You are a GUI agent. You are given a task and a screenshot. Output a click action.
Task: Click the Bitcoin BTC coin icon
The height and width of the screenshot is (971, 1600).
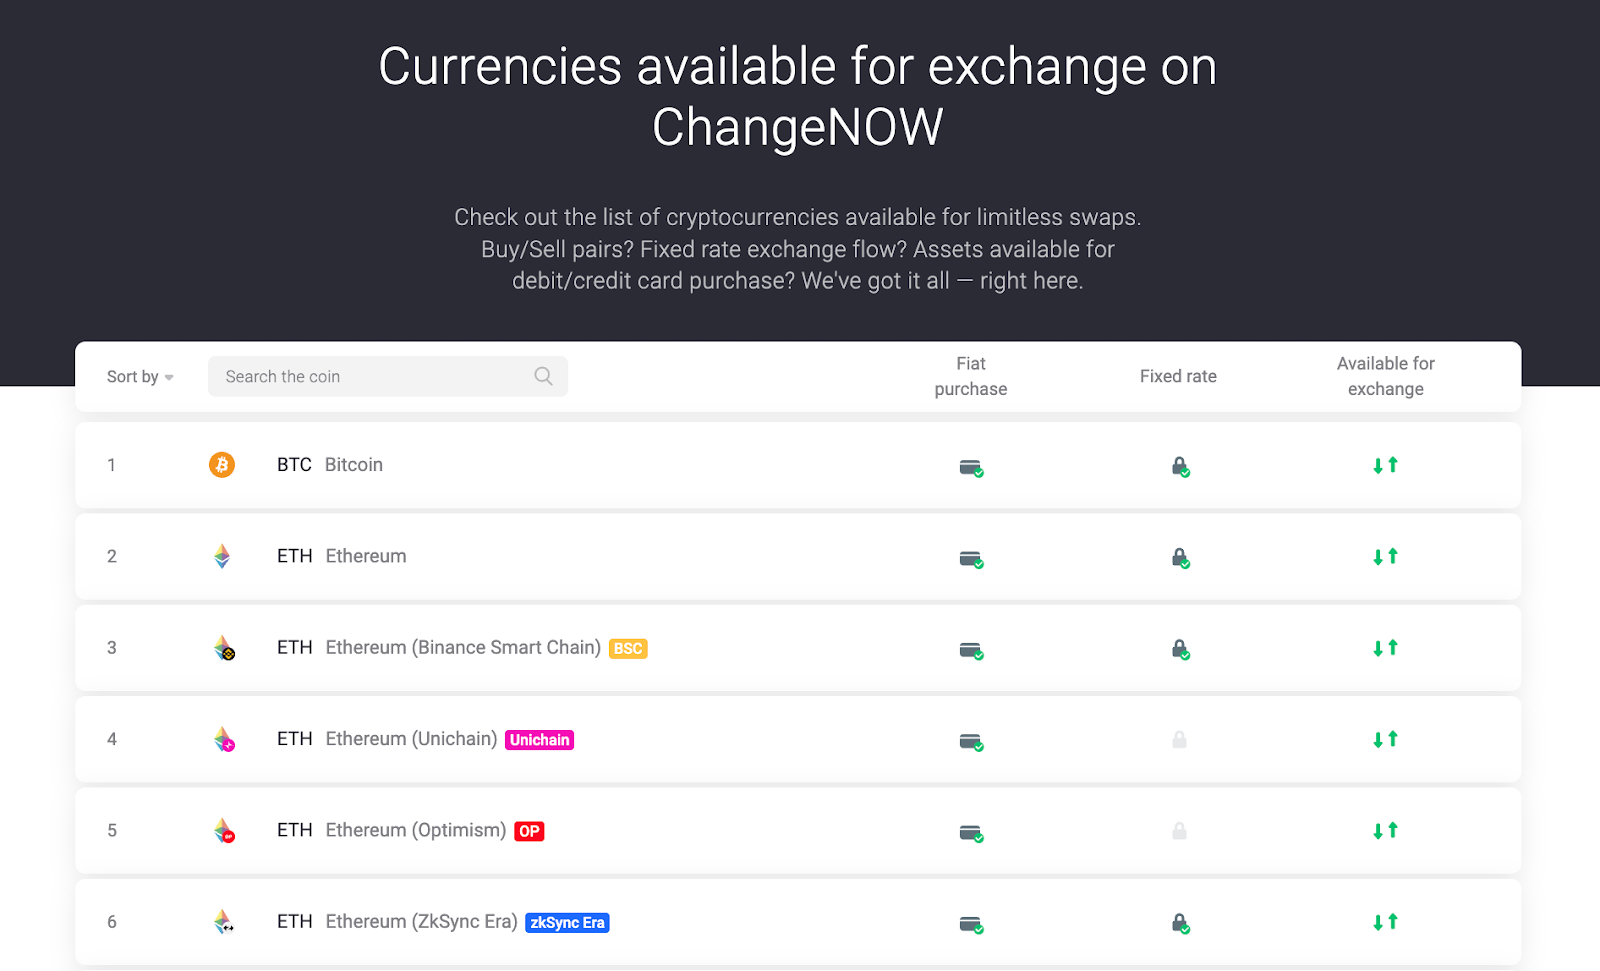coord(221,464)
